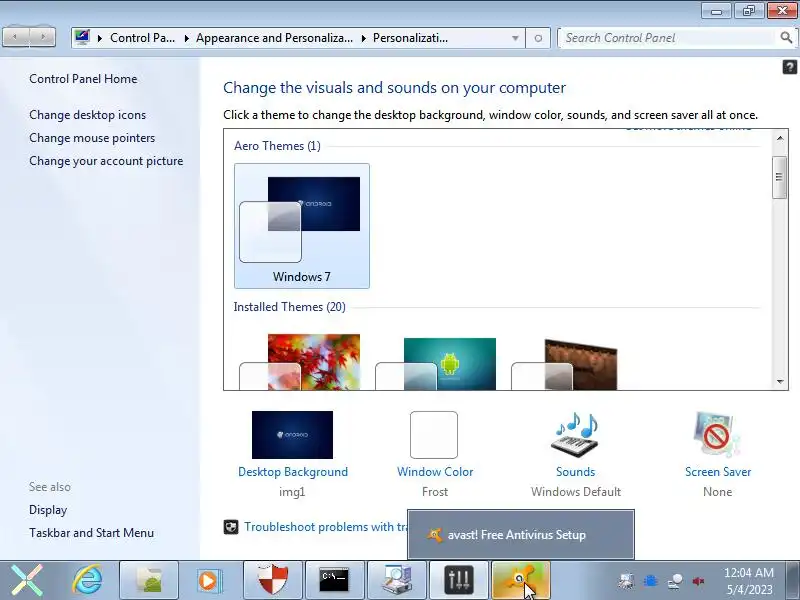800x600 pixels.
Task: Open Change your account picture link
Action: (x=106, y=161)
